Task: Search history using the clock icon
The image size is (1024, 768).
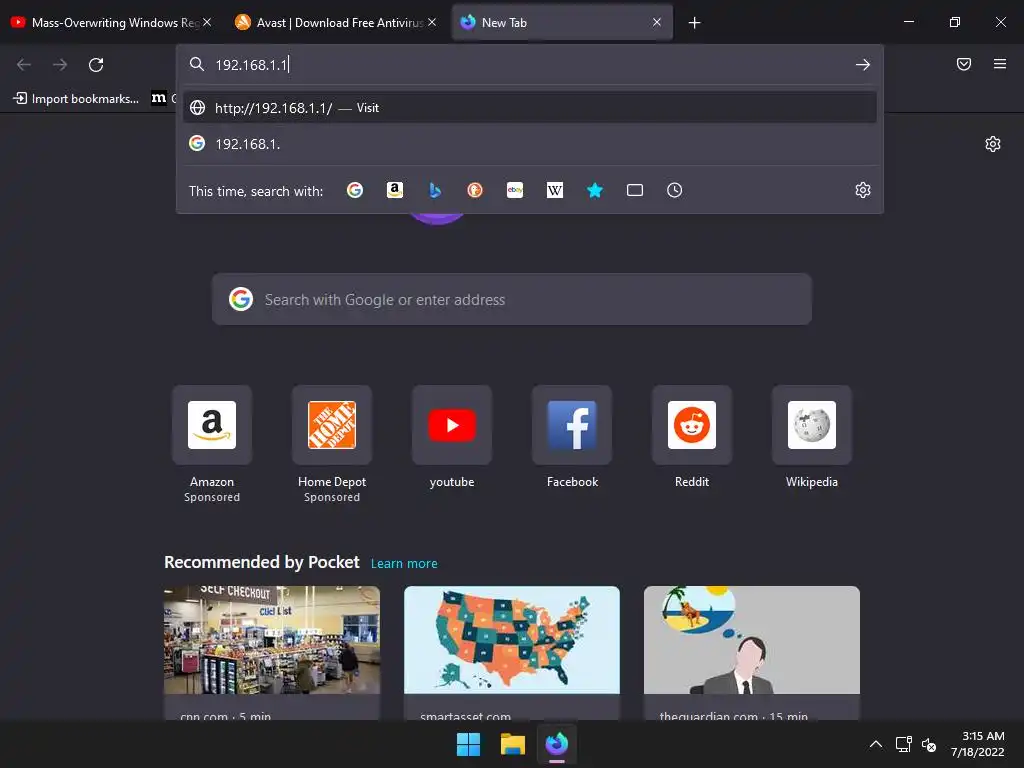Action: (x=675, y=190)
